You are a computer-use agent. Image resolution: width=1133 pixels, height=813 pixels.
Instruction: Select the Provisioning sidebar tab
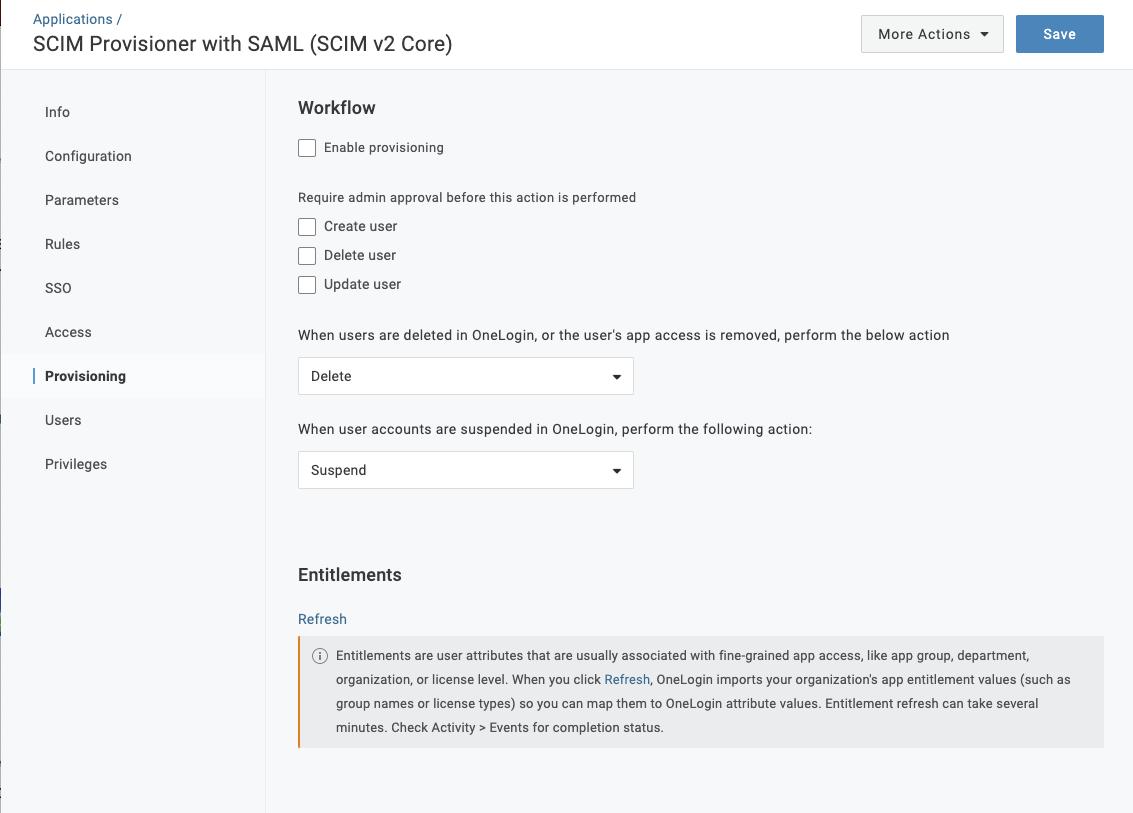click(x=85, y=376)
